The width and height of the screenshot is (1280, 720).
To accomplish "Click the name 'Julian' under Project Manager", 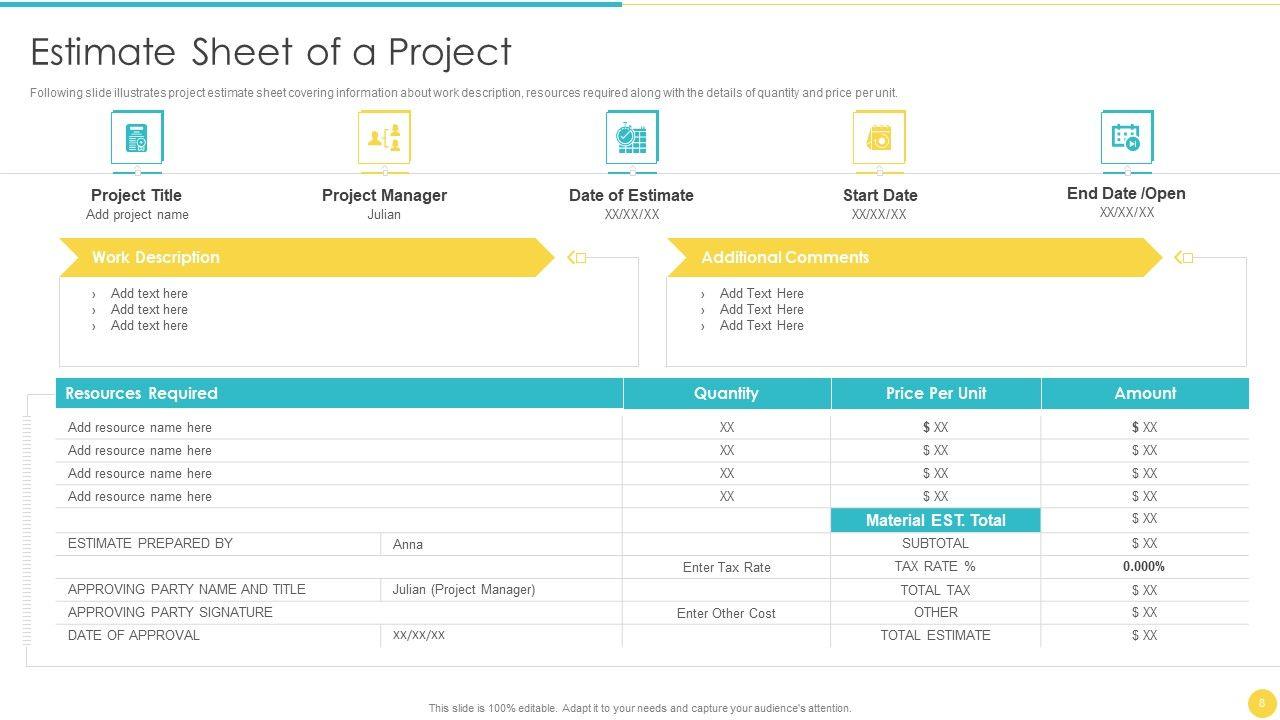I will coord(384,215).
